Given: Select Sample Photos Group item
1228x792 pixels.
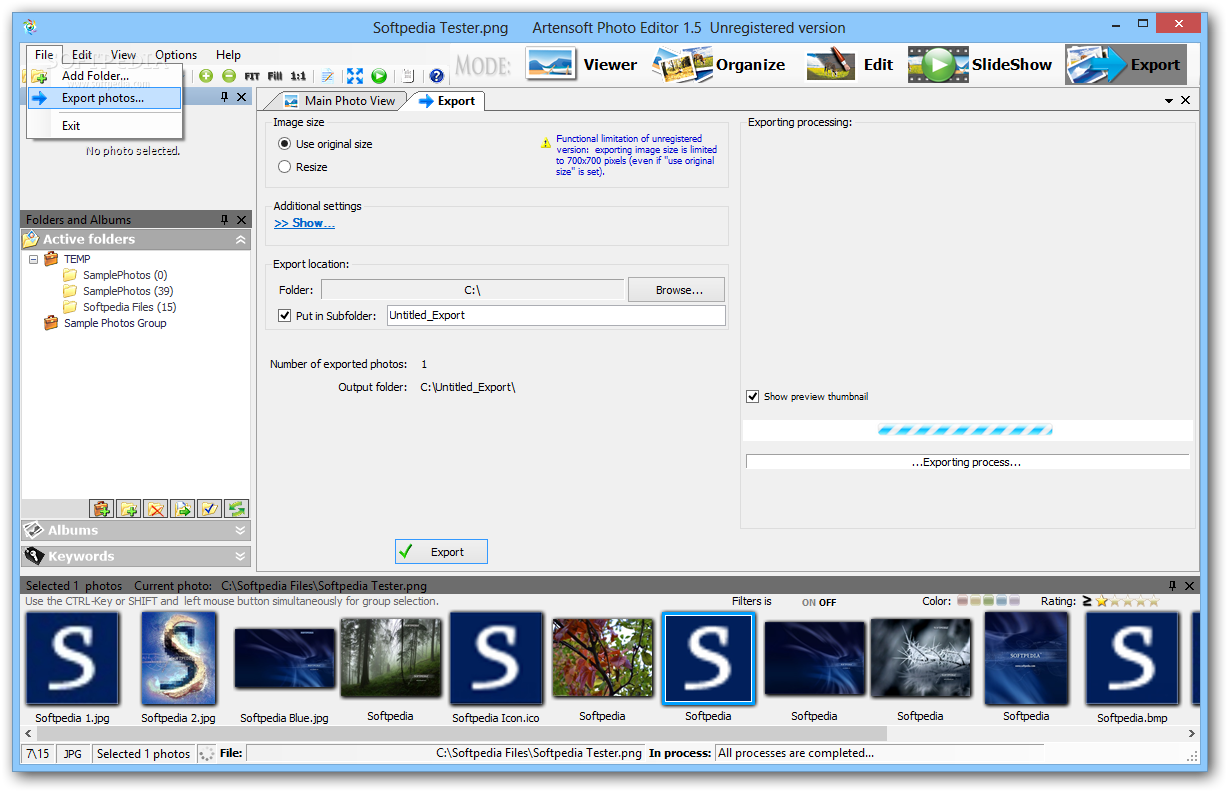Looking at the screenshot, I should pyautogui.click(x=115, y=323).
